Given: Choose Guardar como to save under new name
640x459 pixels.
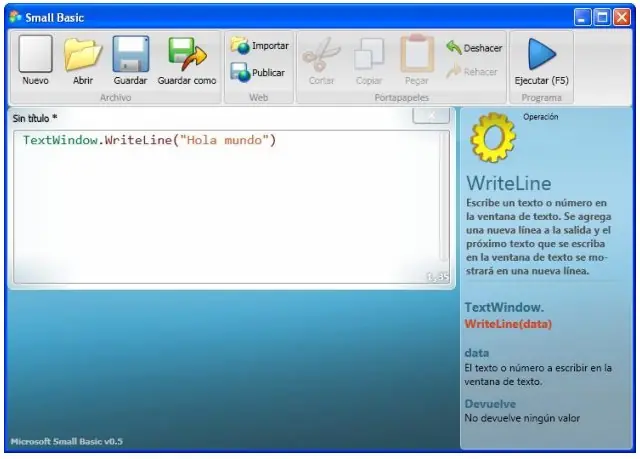Looking at the screenshot, I should coord(187,60).
